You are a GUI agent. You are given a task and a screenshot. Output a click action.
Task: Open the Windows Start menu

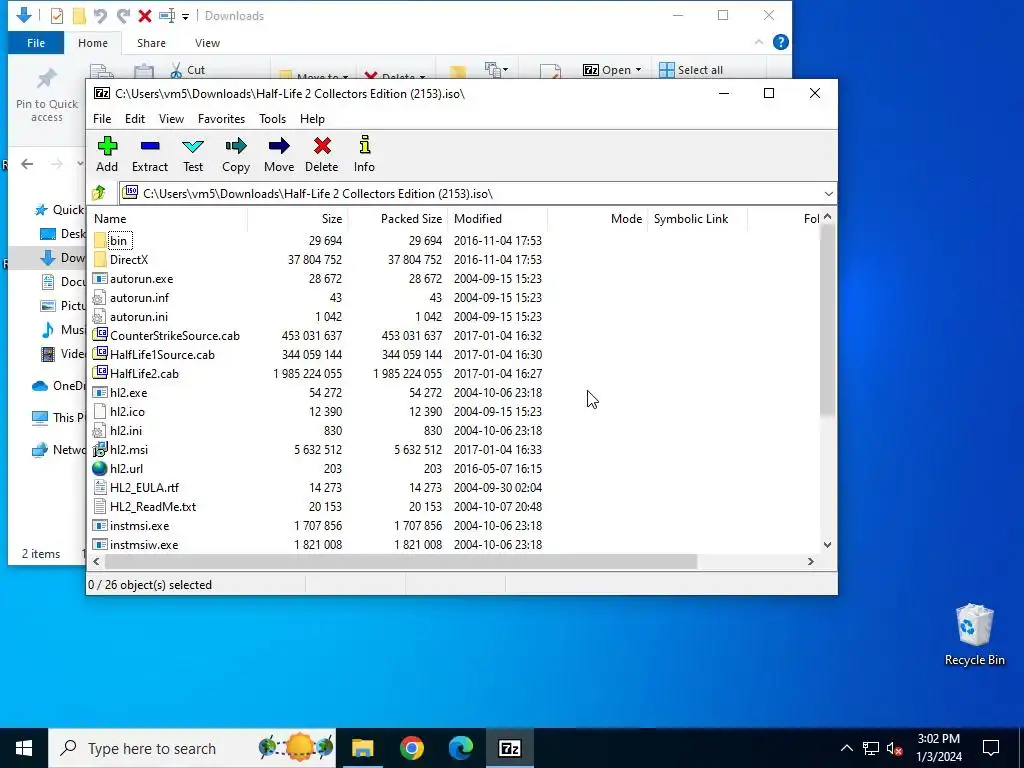pos(24,748)
